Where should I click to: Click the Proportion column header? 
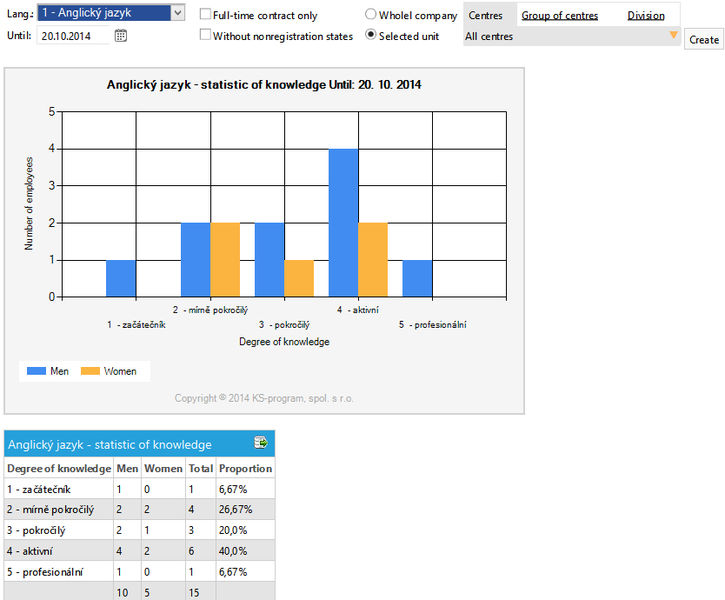[245, 468]
